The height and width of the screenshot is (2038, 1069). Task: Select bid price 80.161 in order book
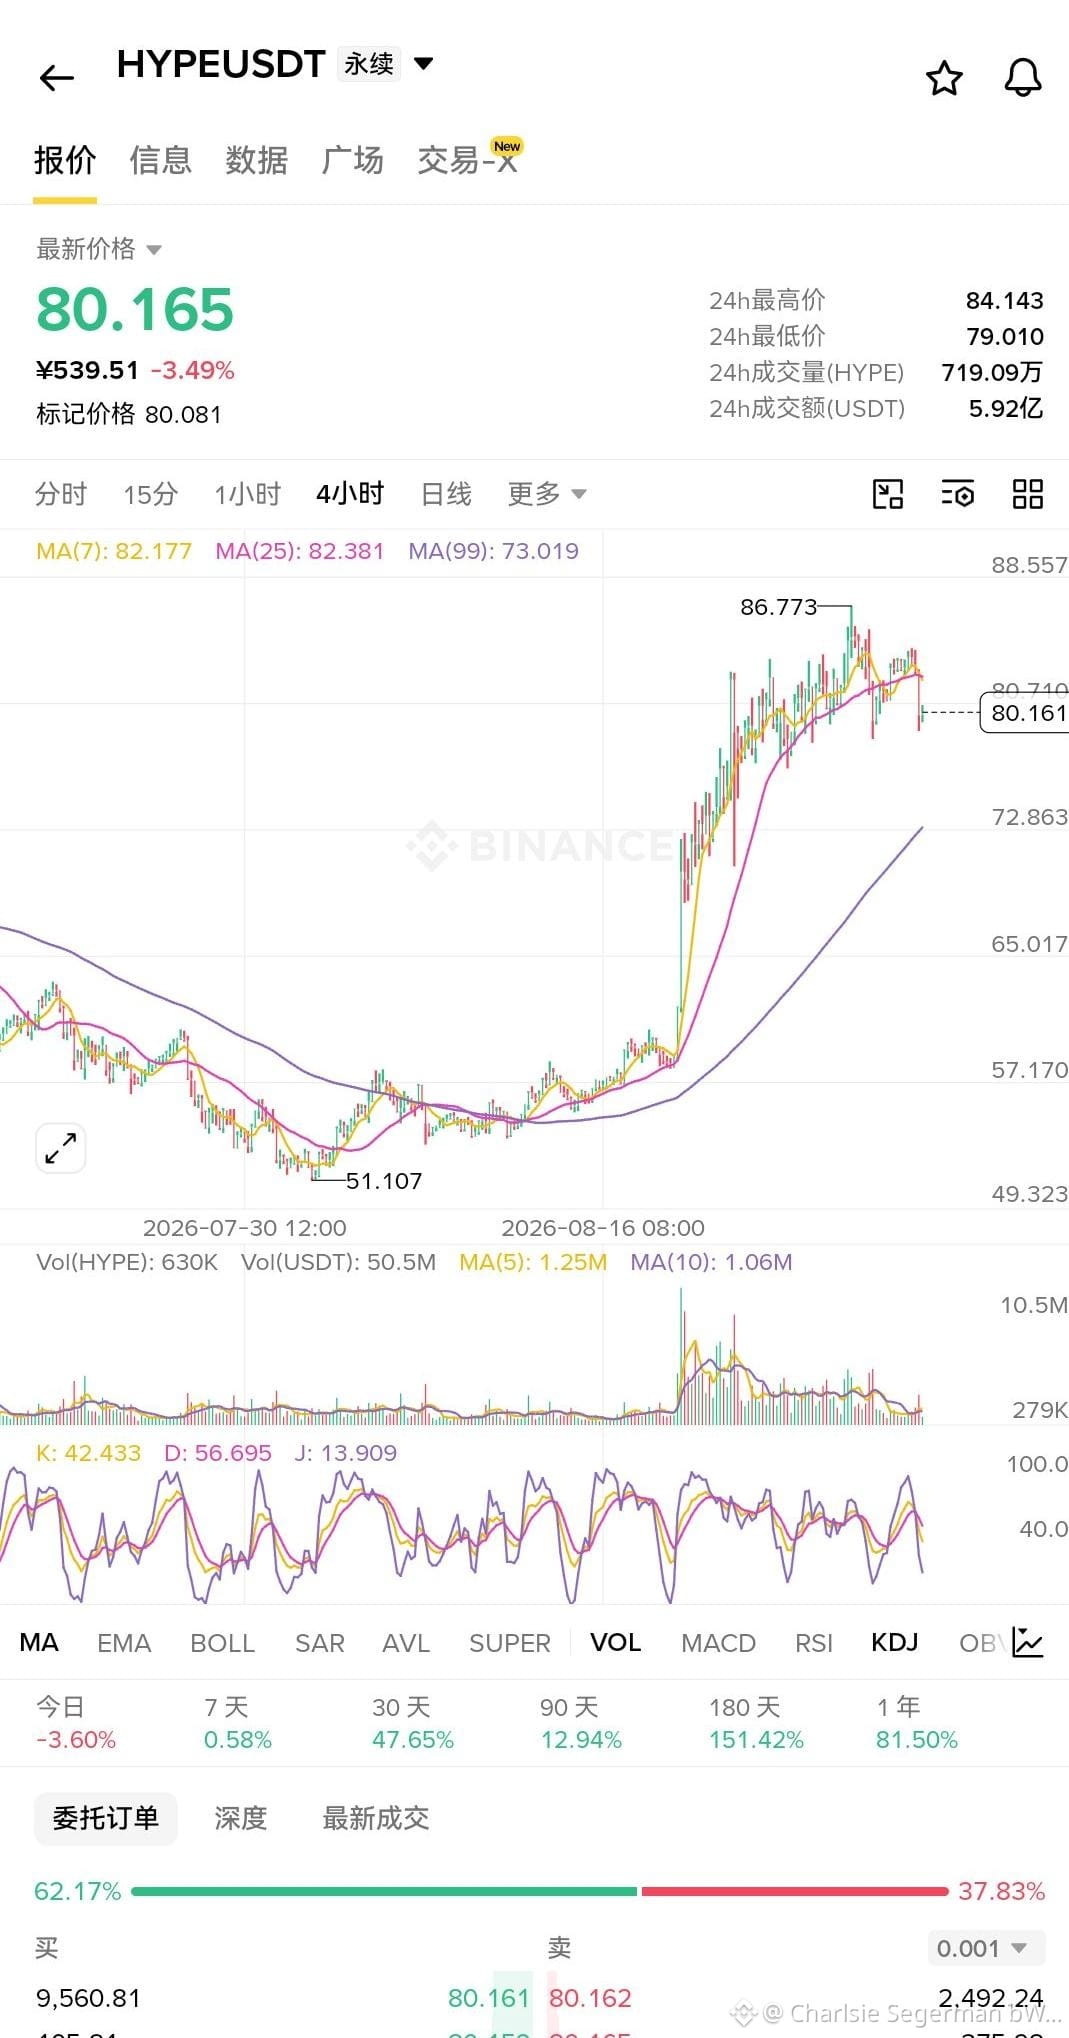(x=488, y=1998)
